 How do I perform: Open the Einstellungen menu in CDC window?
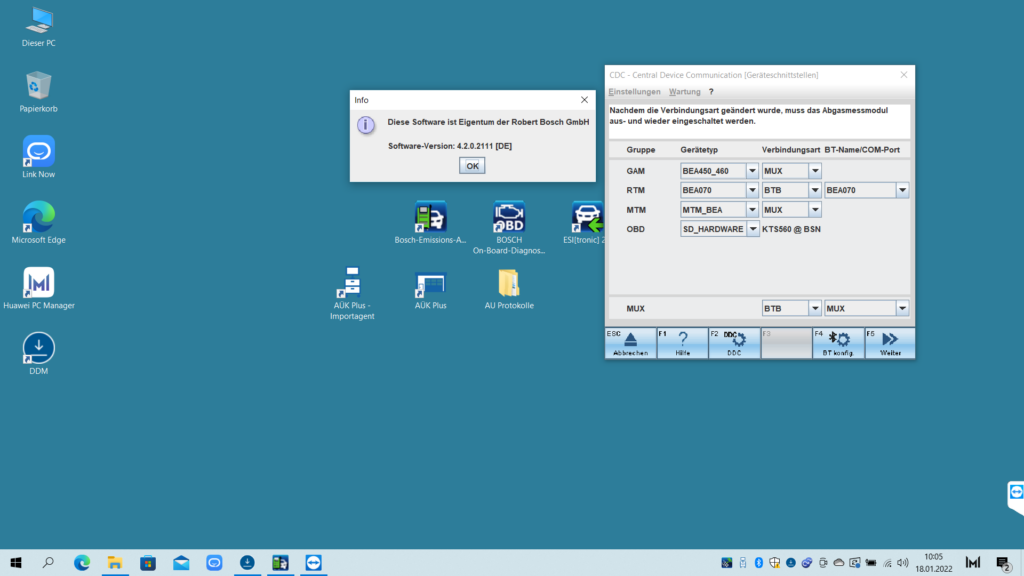[634, 92]
